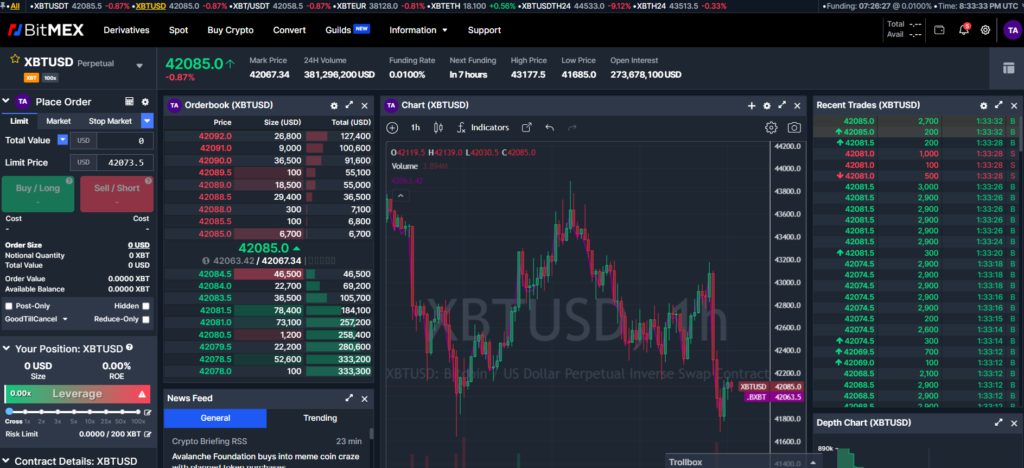Open the GoodTillCancel dropdown
The width and height of the screenshot is (1024, 468).
pyautogui.click(x=36, y=319)
